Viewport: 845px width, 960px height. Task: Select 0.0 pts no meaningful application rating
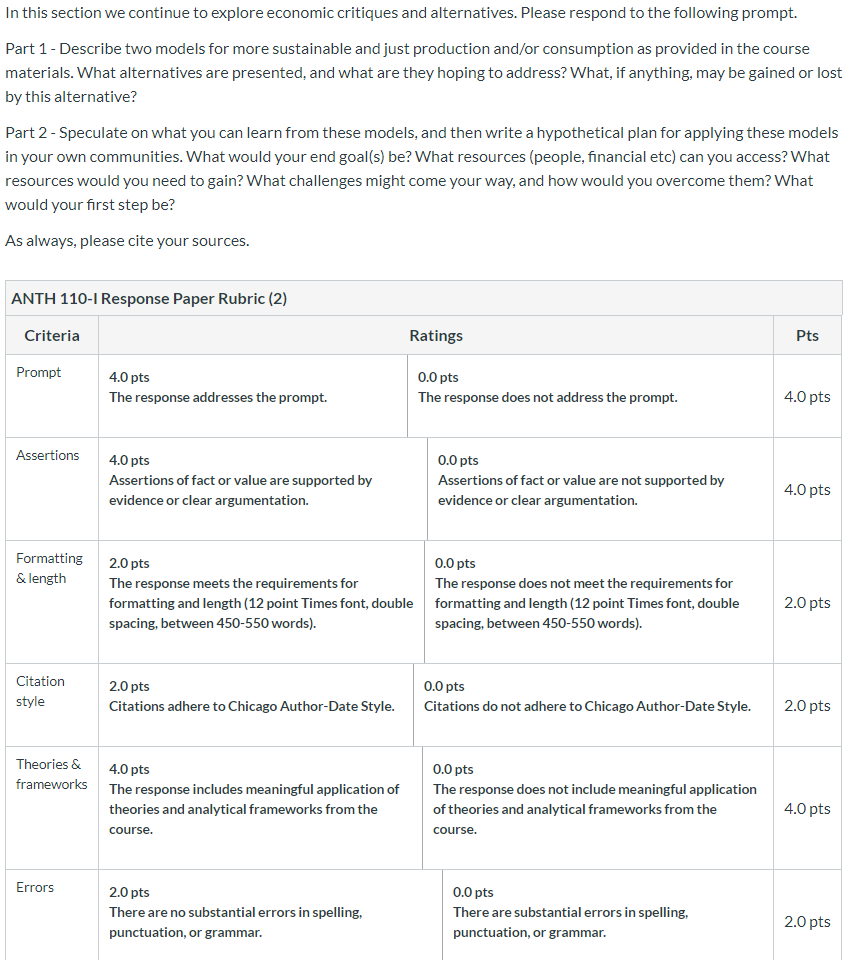point(598,808)
